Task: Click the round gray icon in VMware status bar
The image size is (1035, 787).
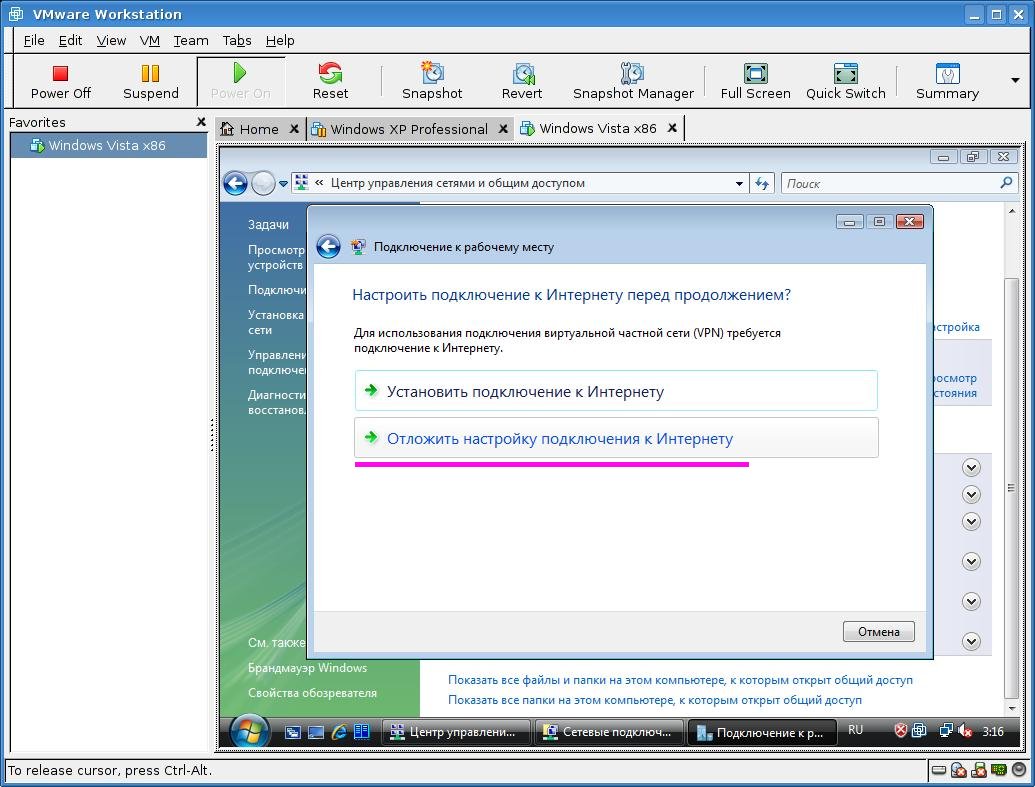Action: coord(1018,770)
